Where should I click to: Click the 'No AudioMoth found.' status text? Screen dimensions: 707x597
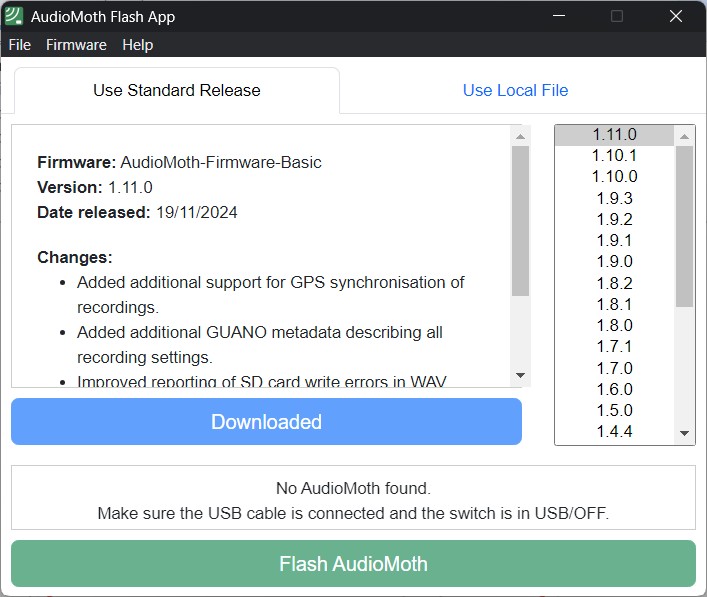pos(353,488)
